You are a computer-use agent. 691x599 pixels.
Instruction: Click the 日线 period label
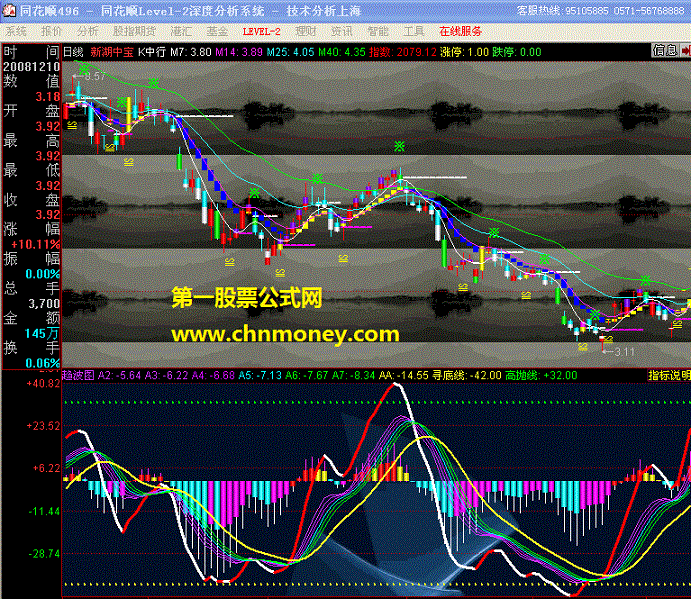(x=73, y=52)
